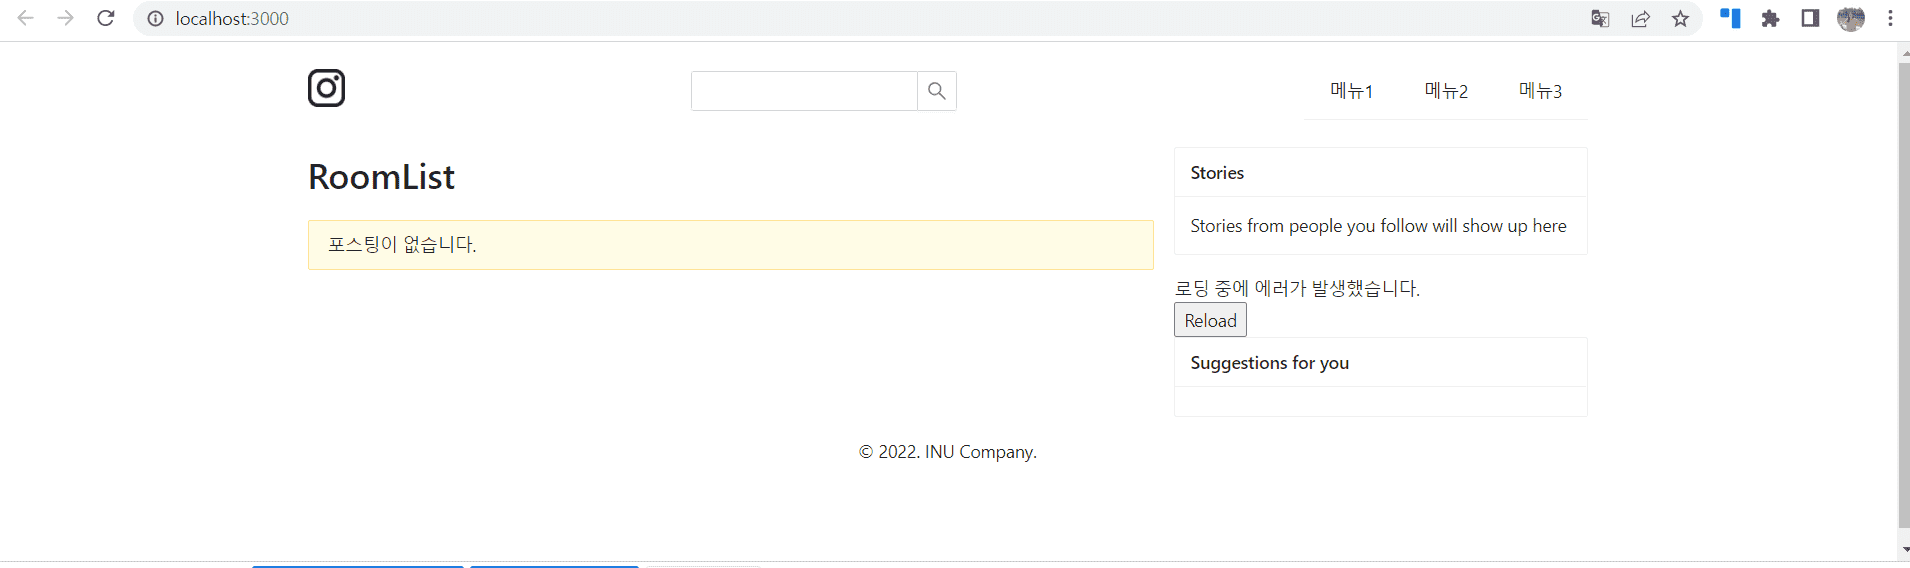Viewport: 1910px width, 568px height.
Task: Select the 메뉴2 menu item
Action: coord(1446,91)
